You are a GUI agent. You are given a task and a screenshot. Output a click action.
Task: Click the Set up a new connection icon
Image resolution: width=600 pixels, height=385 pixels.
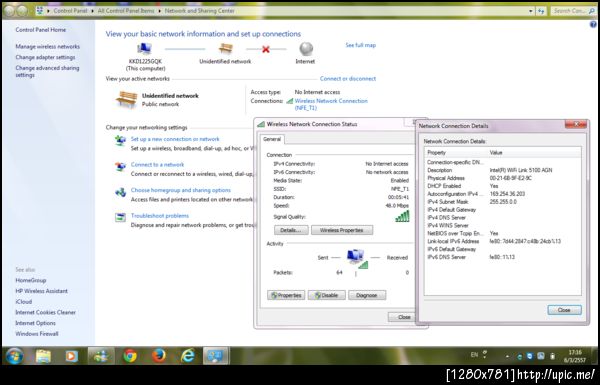[121, 141]
